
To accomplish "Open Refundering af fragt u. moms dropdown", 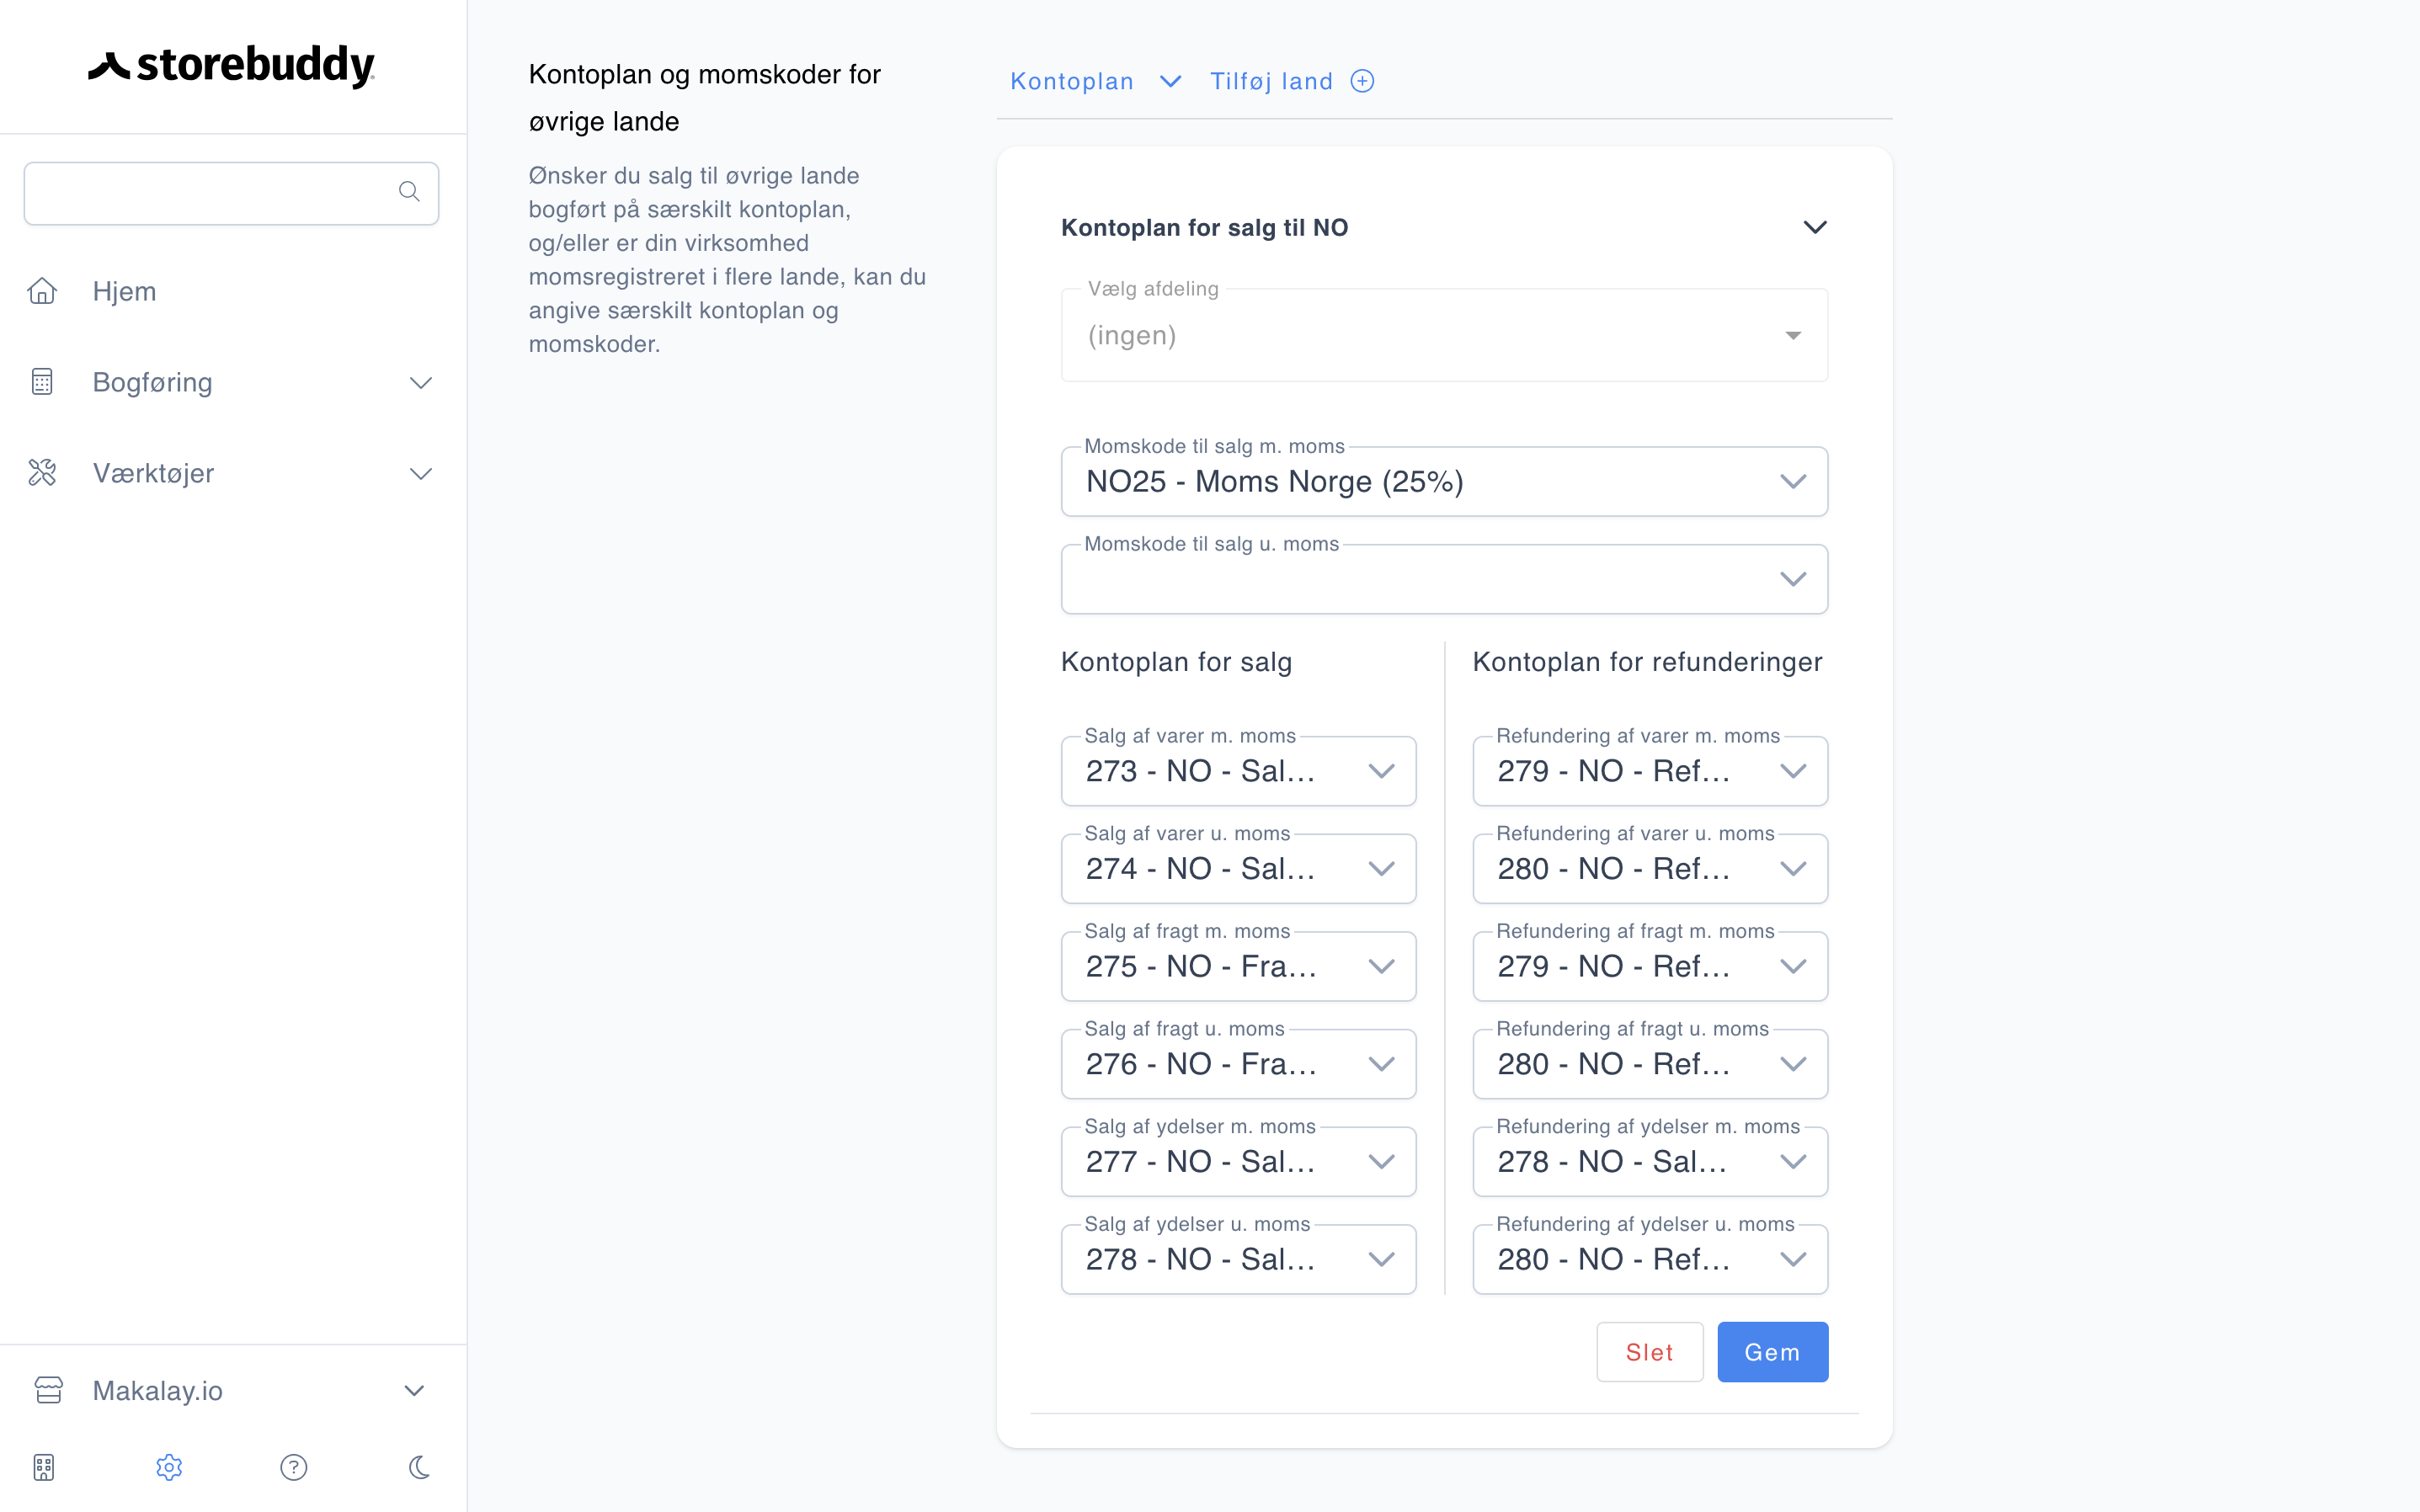I will click(x=1650, y=1064).
